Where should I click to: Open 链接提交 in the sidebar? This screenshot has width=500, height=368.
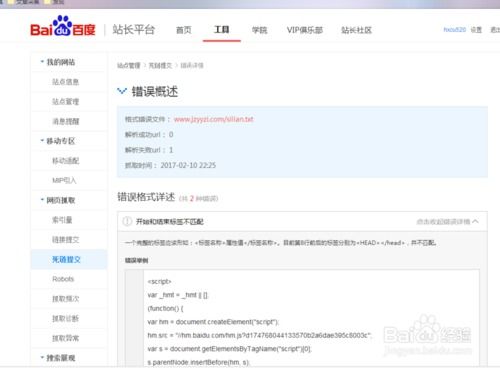click(x=66, y=239)
